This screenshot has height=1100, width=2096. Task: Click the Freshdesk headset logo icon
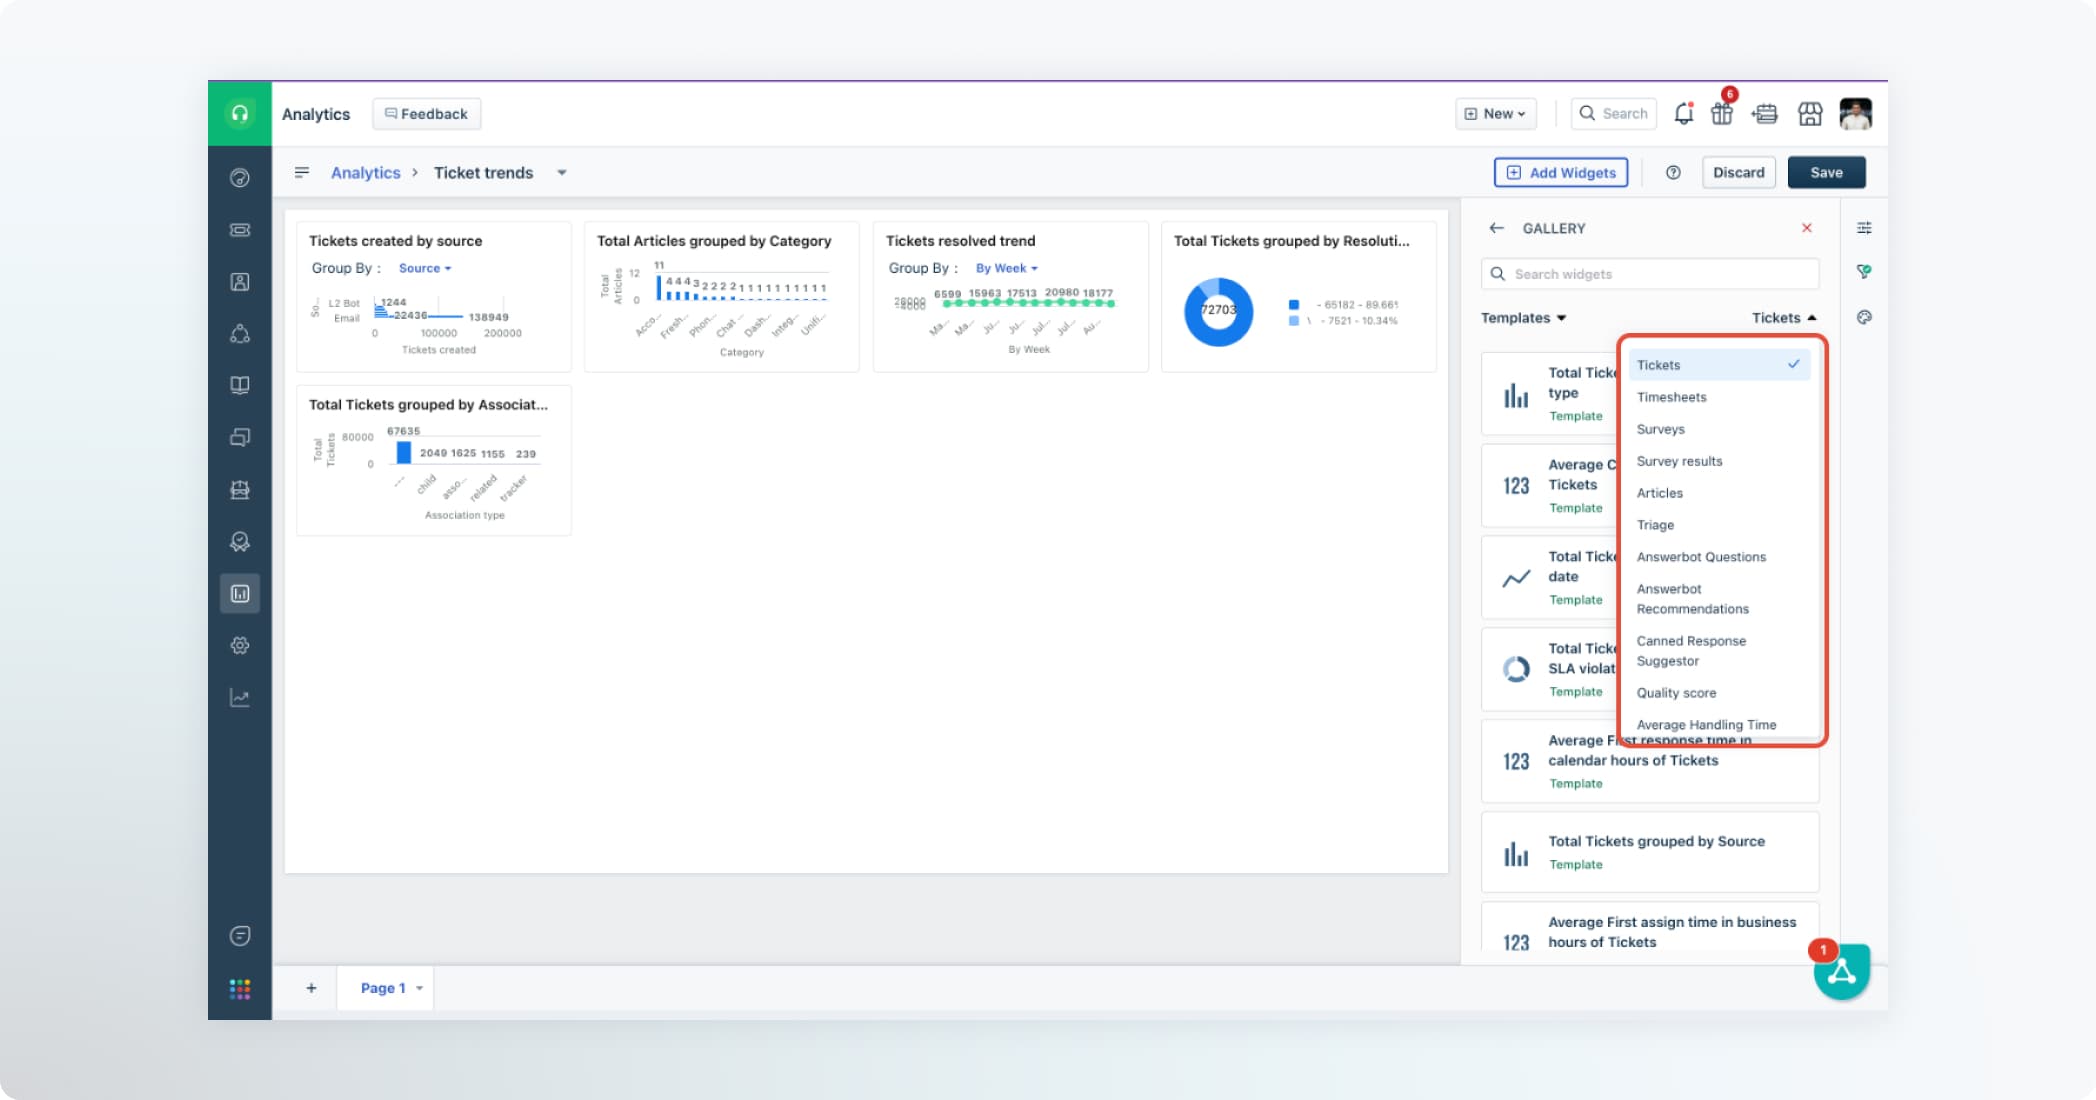(240, 114)
